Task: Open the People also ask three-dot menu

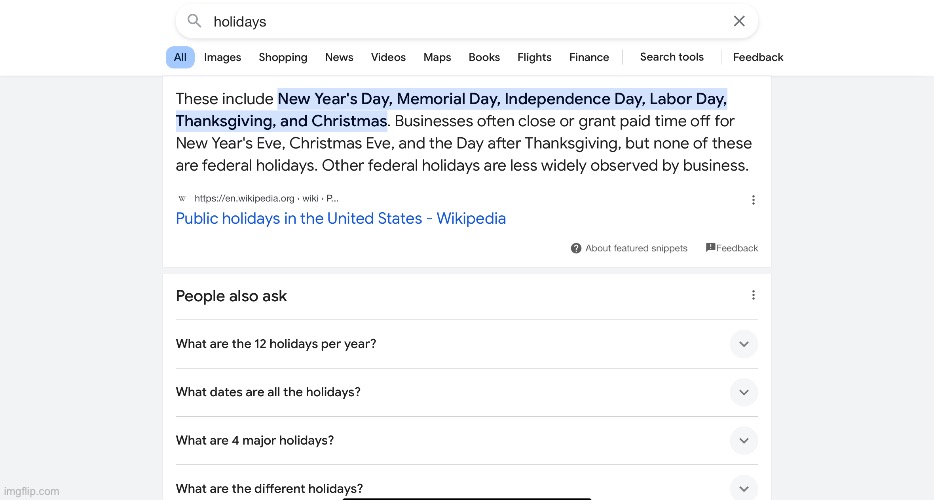Action: click(754, 295)
